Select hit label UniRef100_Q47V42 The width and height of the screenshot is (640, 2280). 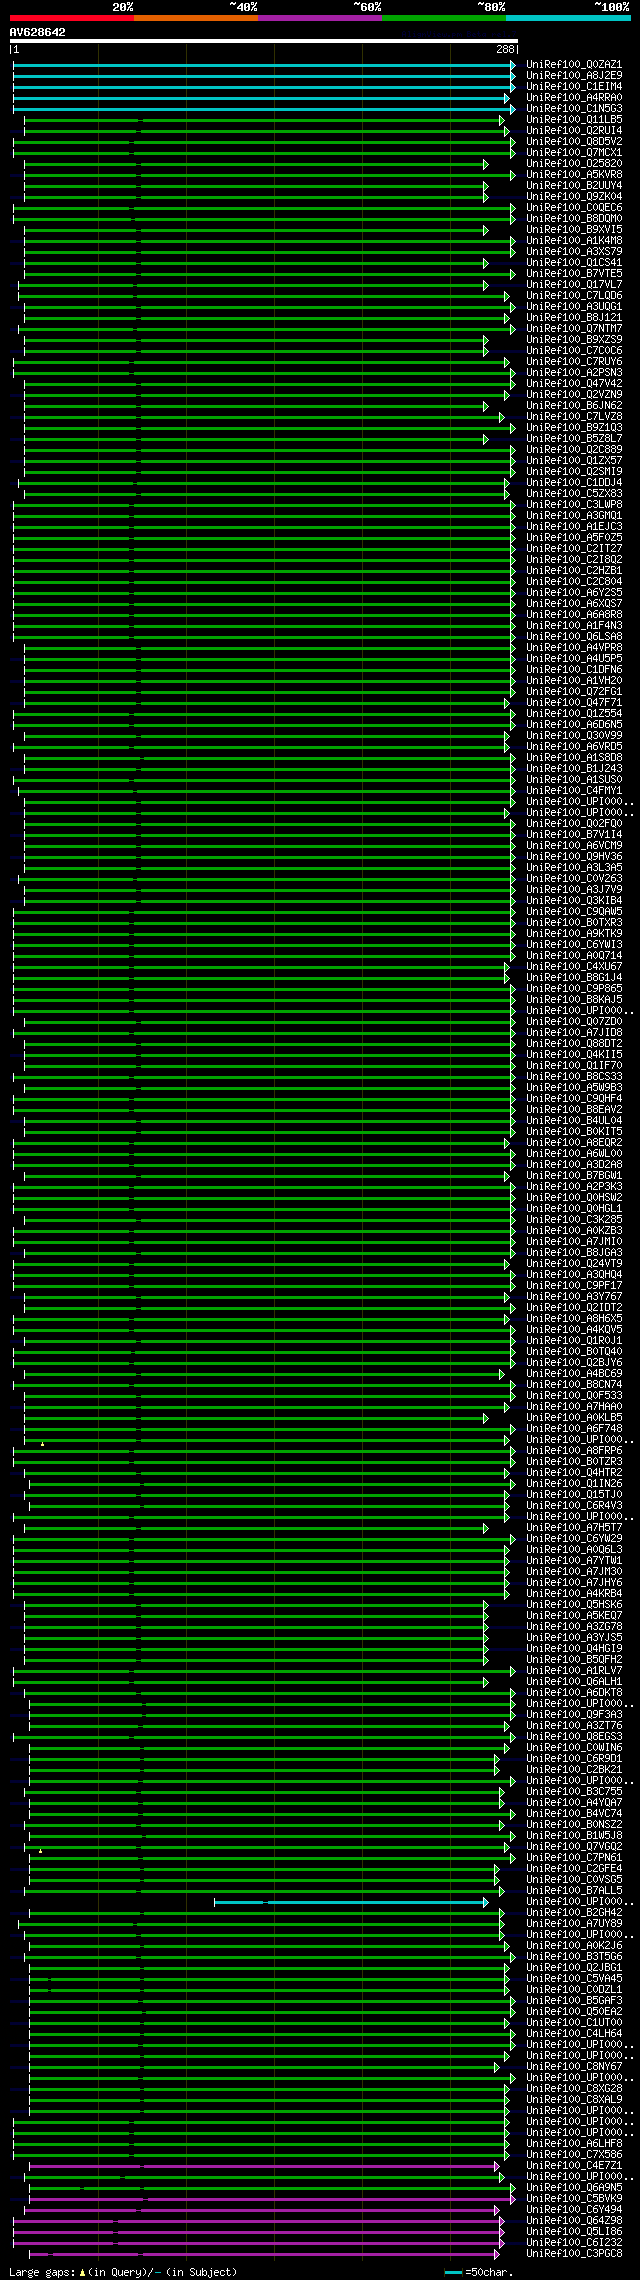574,384
